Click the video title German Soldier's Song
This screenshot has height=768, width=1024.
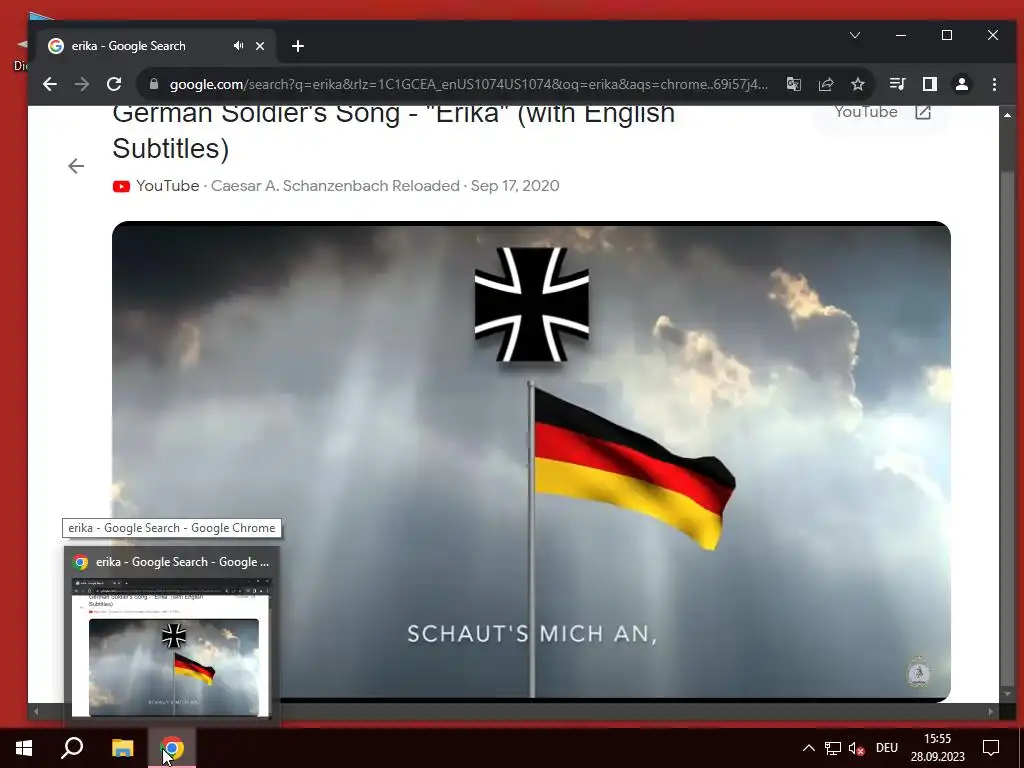(393, 131)
